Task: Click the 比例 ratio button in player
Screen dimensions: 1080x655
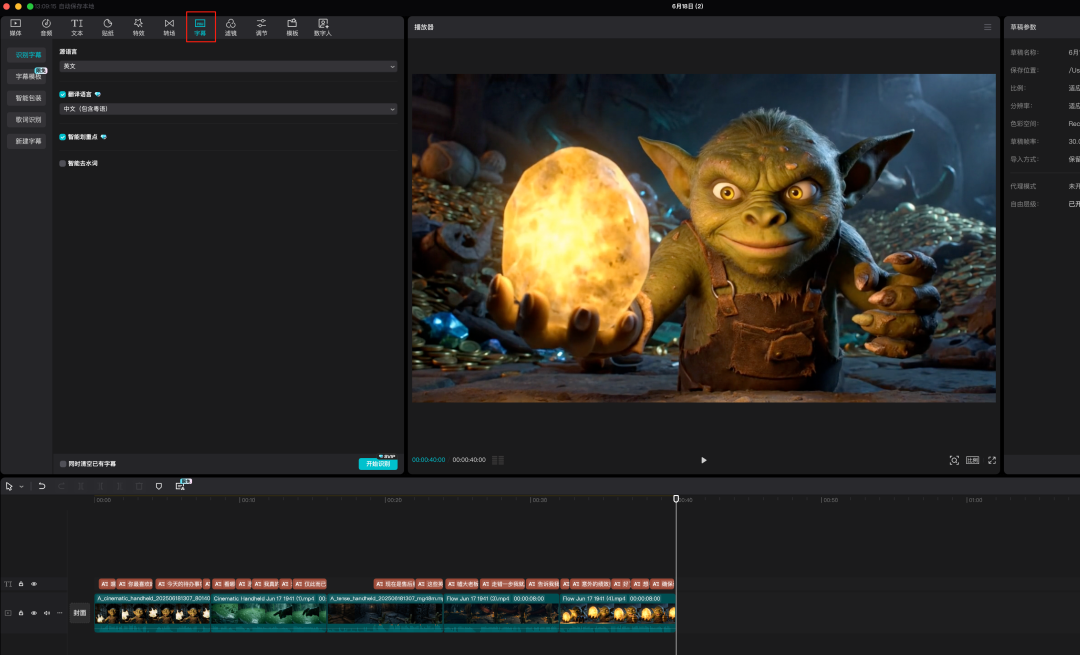Action: coord(973,460)
